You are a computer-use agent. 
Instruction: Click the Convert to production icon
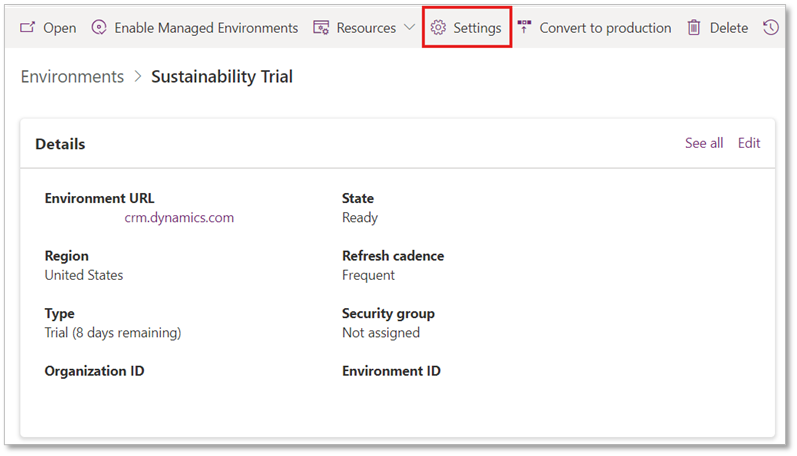coord(525,26)
